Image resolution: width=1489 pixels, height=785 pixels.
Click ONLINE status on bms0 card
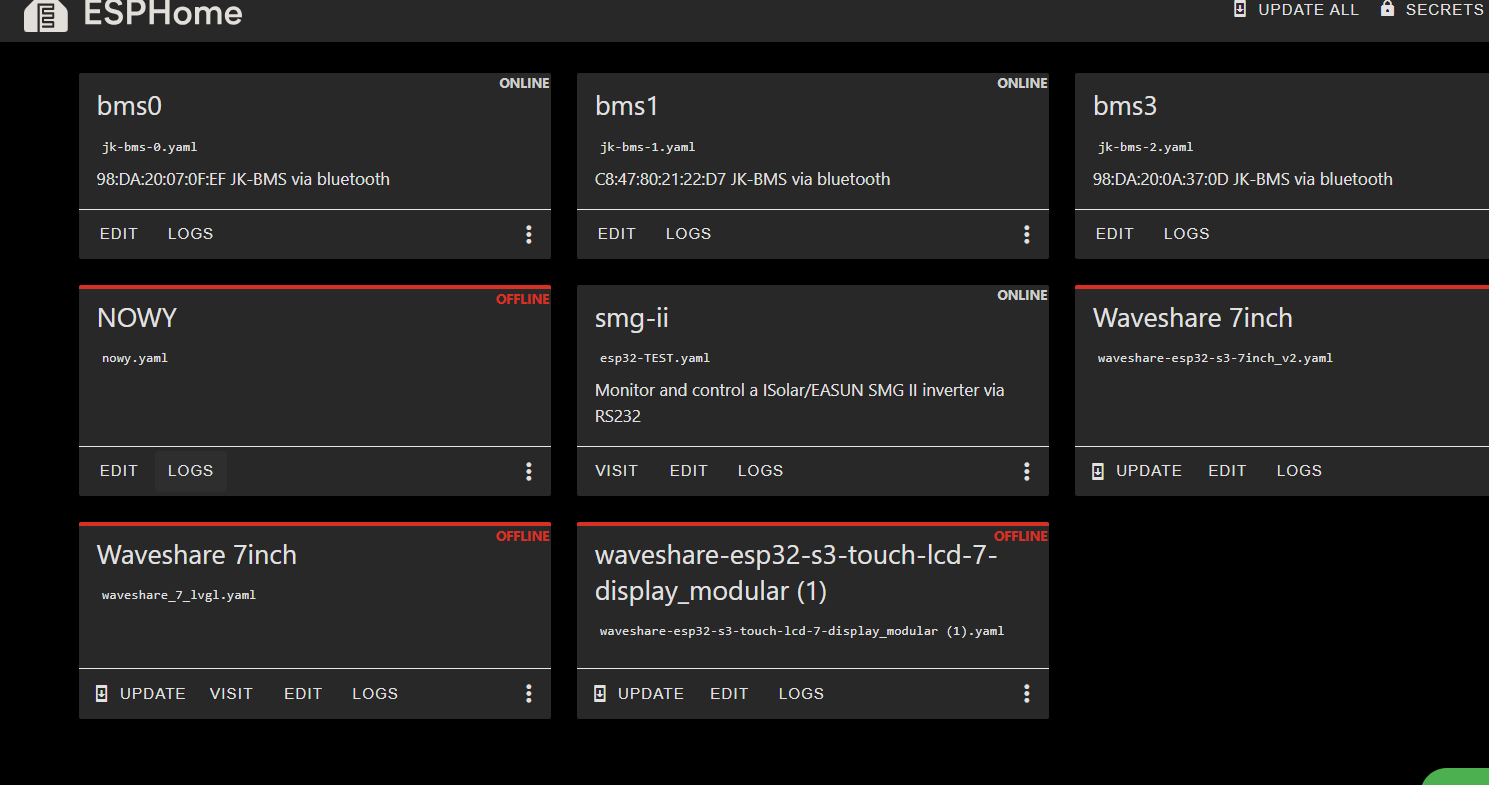coord(525,83)
